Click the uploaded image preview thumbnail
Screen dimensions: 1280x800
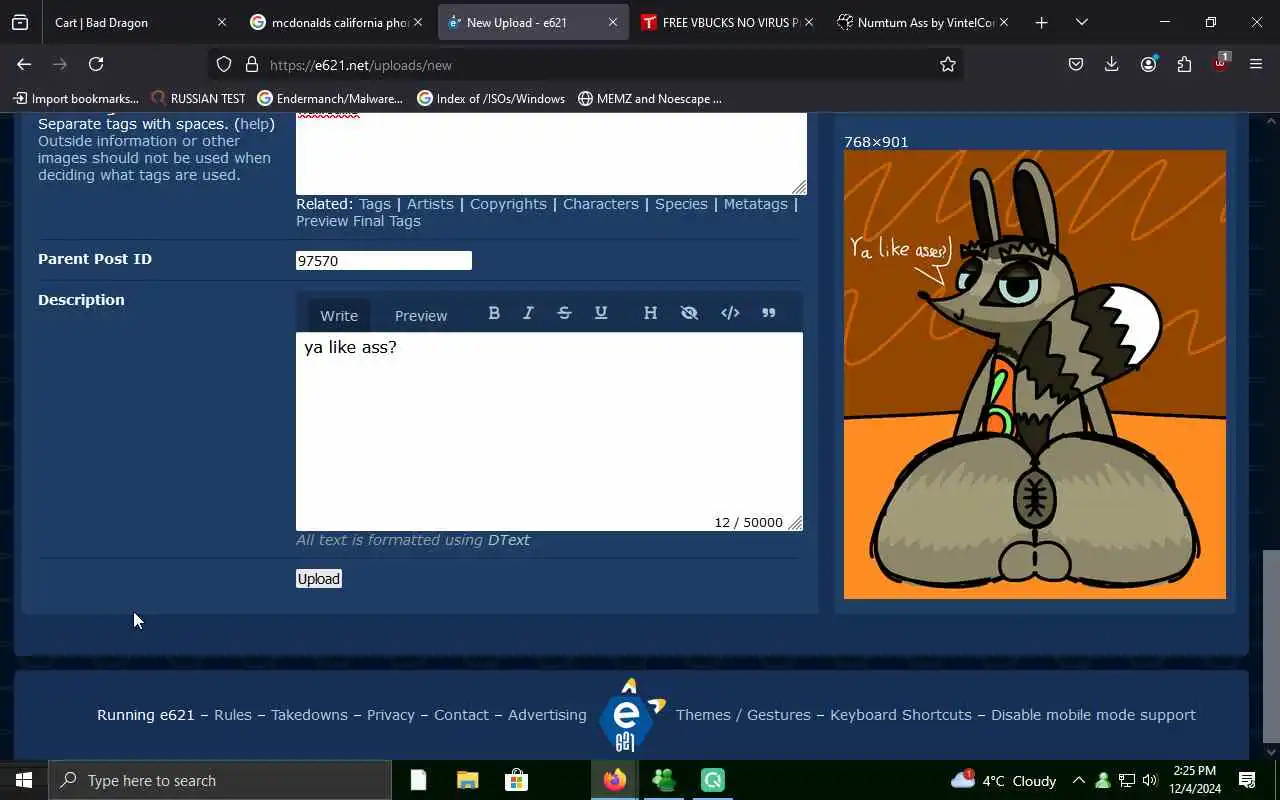[x=1035, y=375]
